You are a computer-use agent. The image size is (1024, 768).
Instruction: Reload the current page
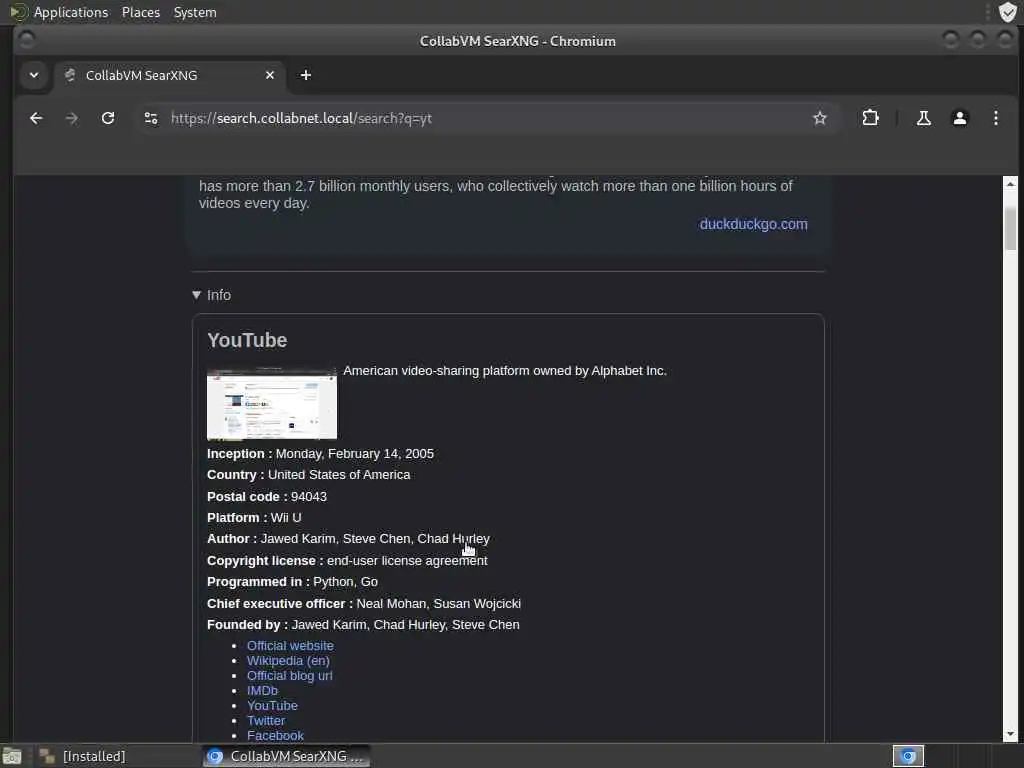click(108, 118)
